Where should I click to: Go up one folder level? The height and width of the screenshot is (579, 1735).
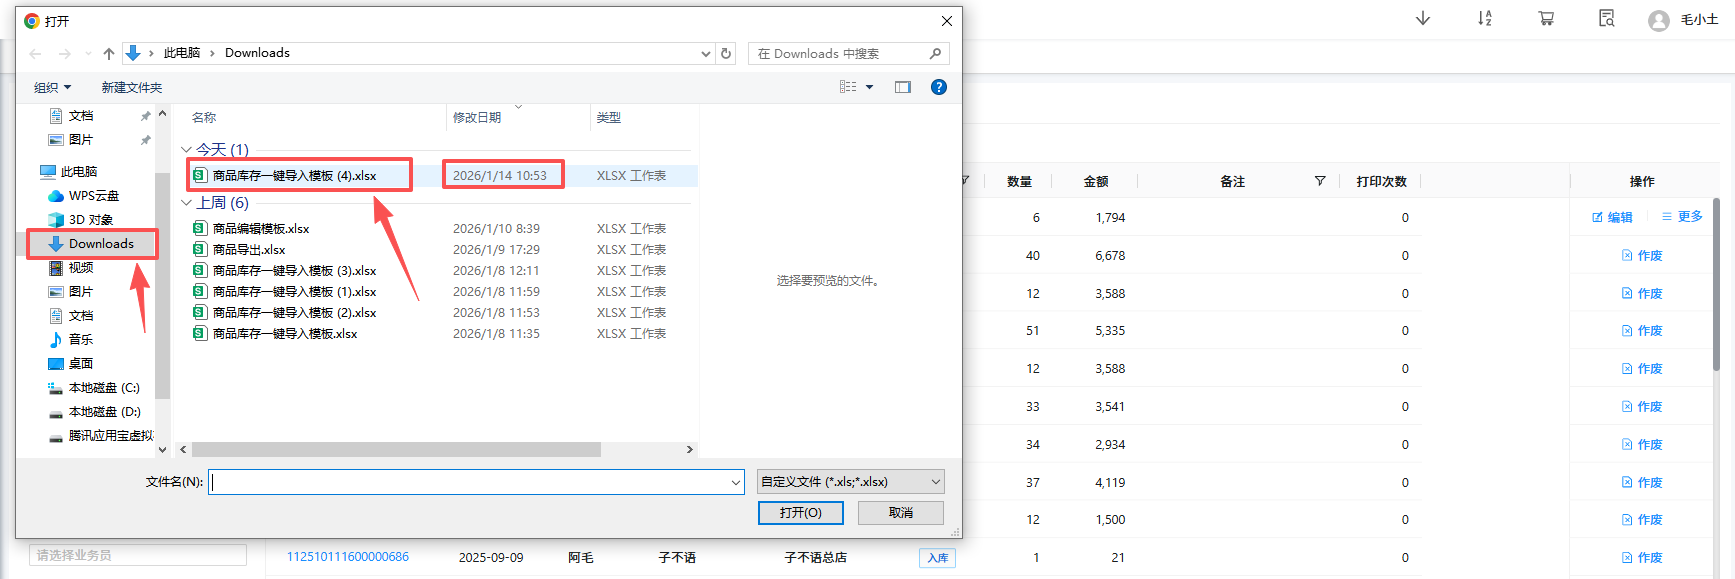(109, 54)
